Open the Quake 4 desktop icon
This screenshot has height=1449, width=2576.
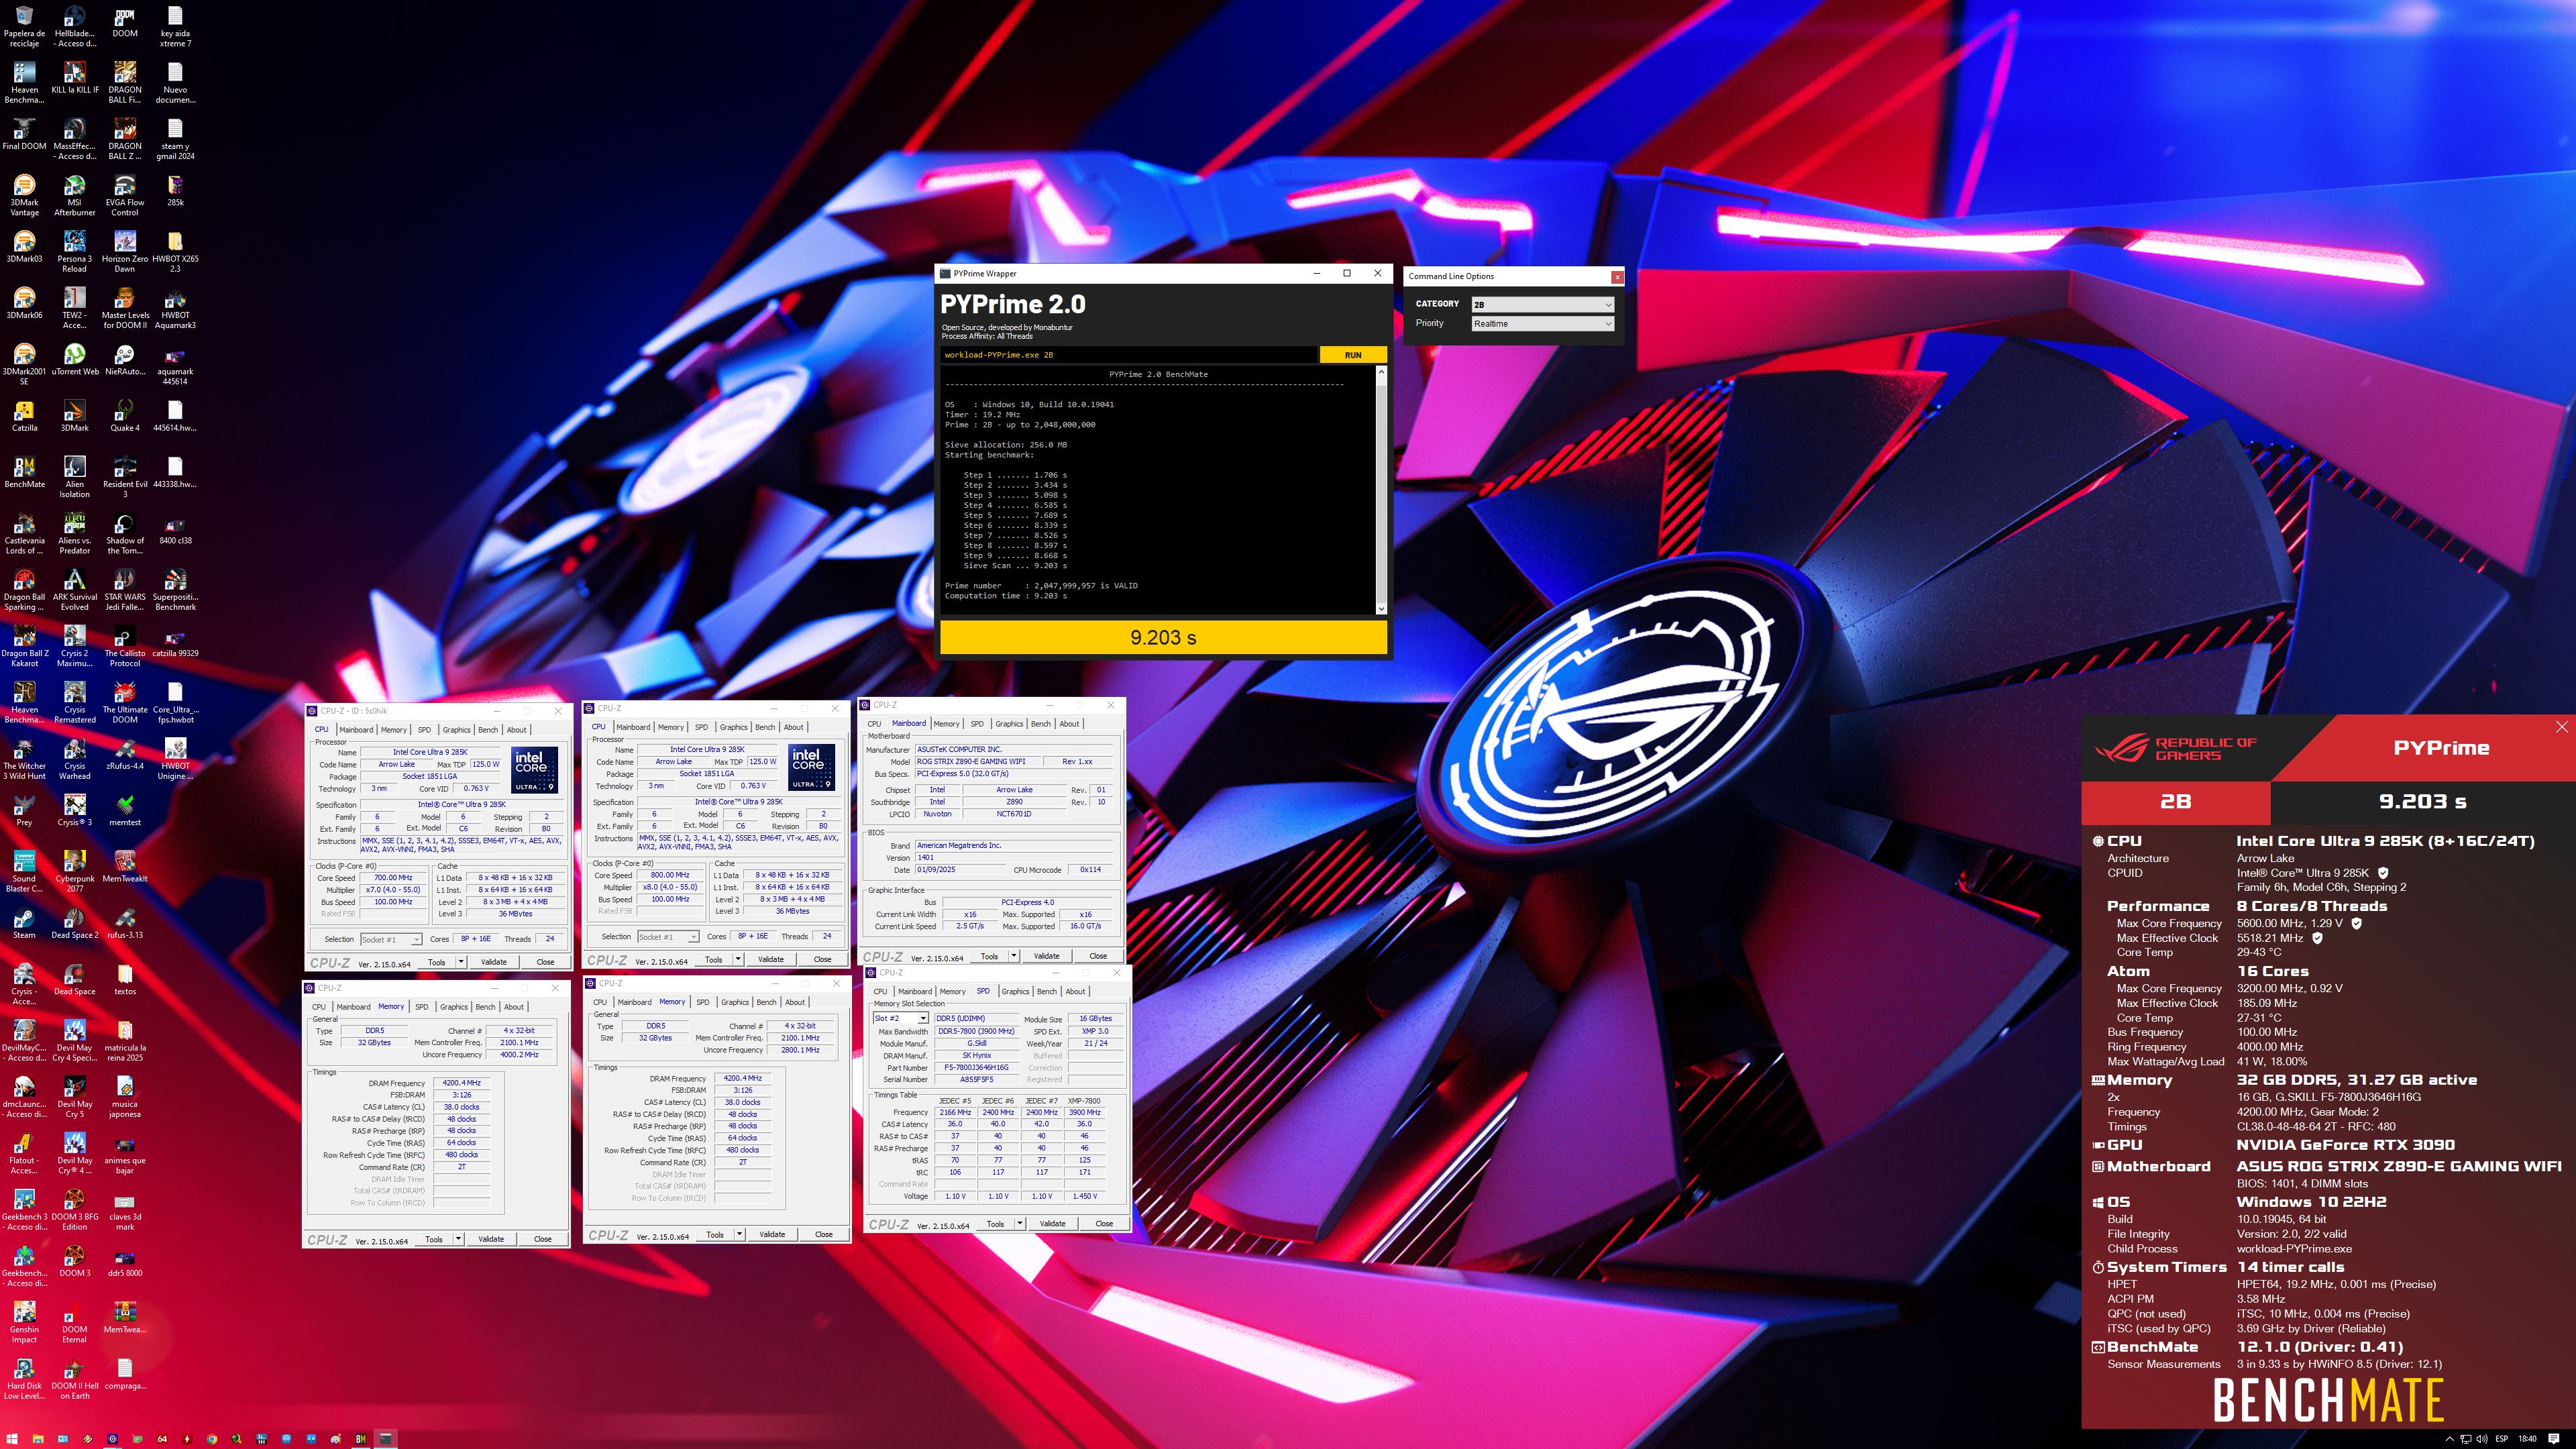coord(125,416)
